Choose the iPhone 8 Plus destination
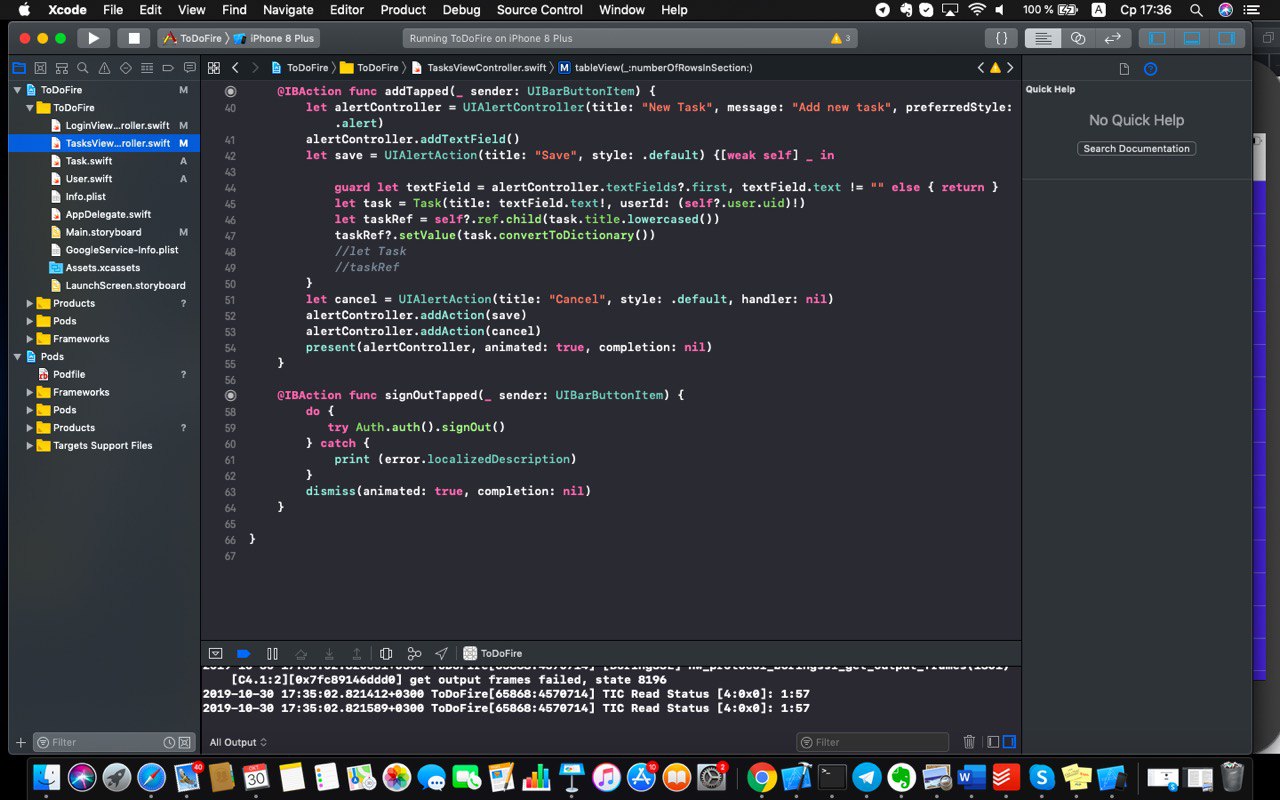Image resolution: width=1280 pixels, height=800 pixels. coord(274,38)
